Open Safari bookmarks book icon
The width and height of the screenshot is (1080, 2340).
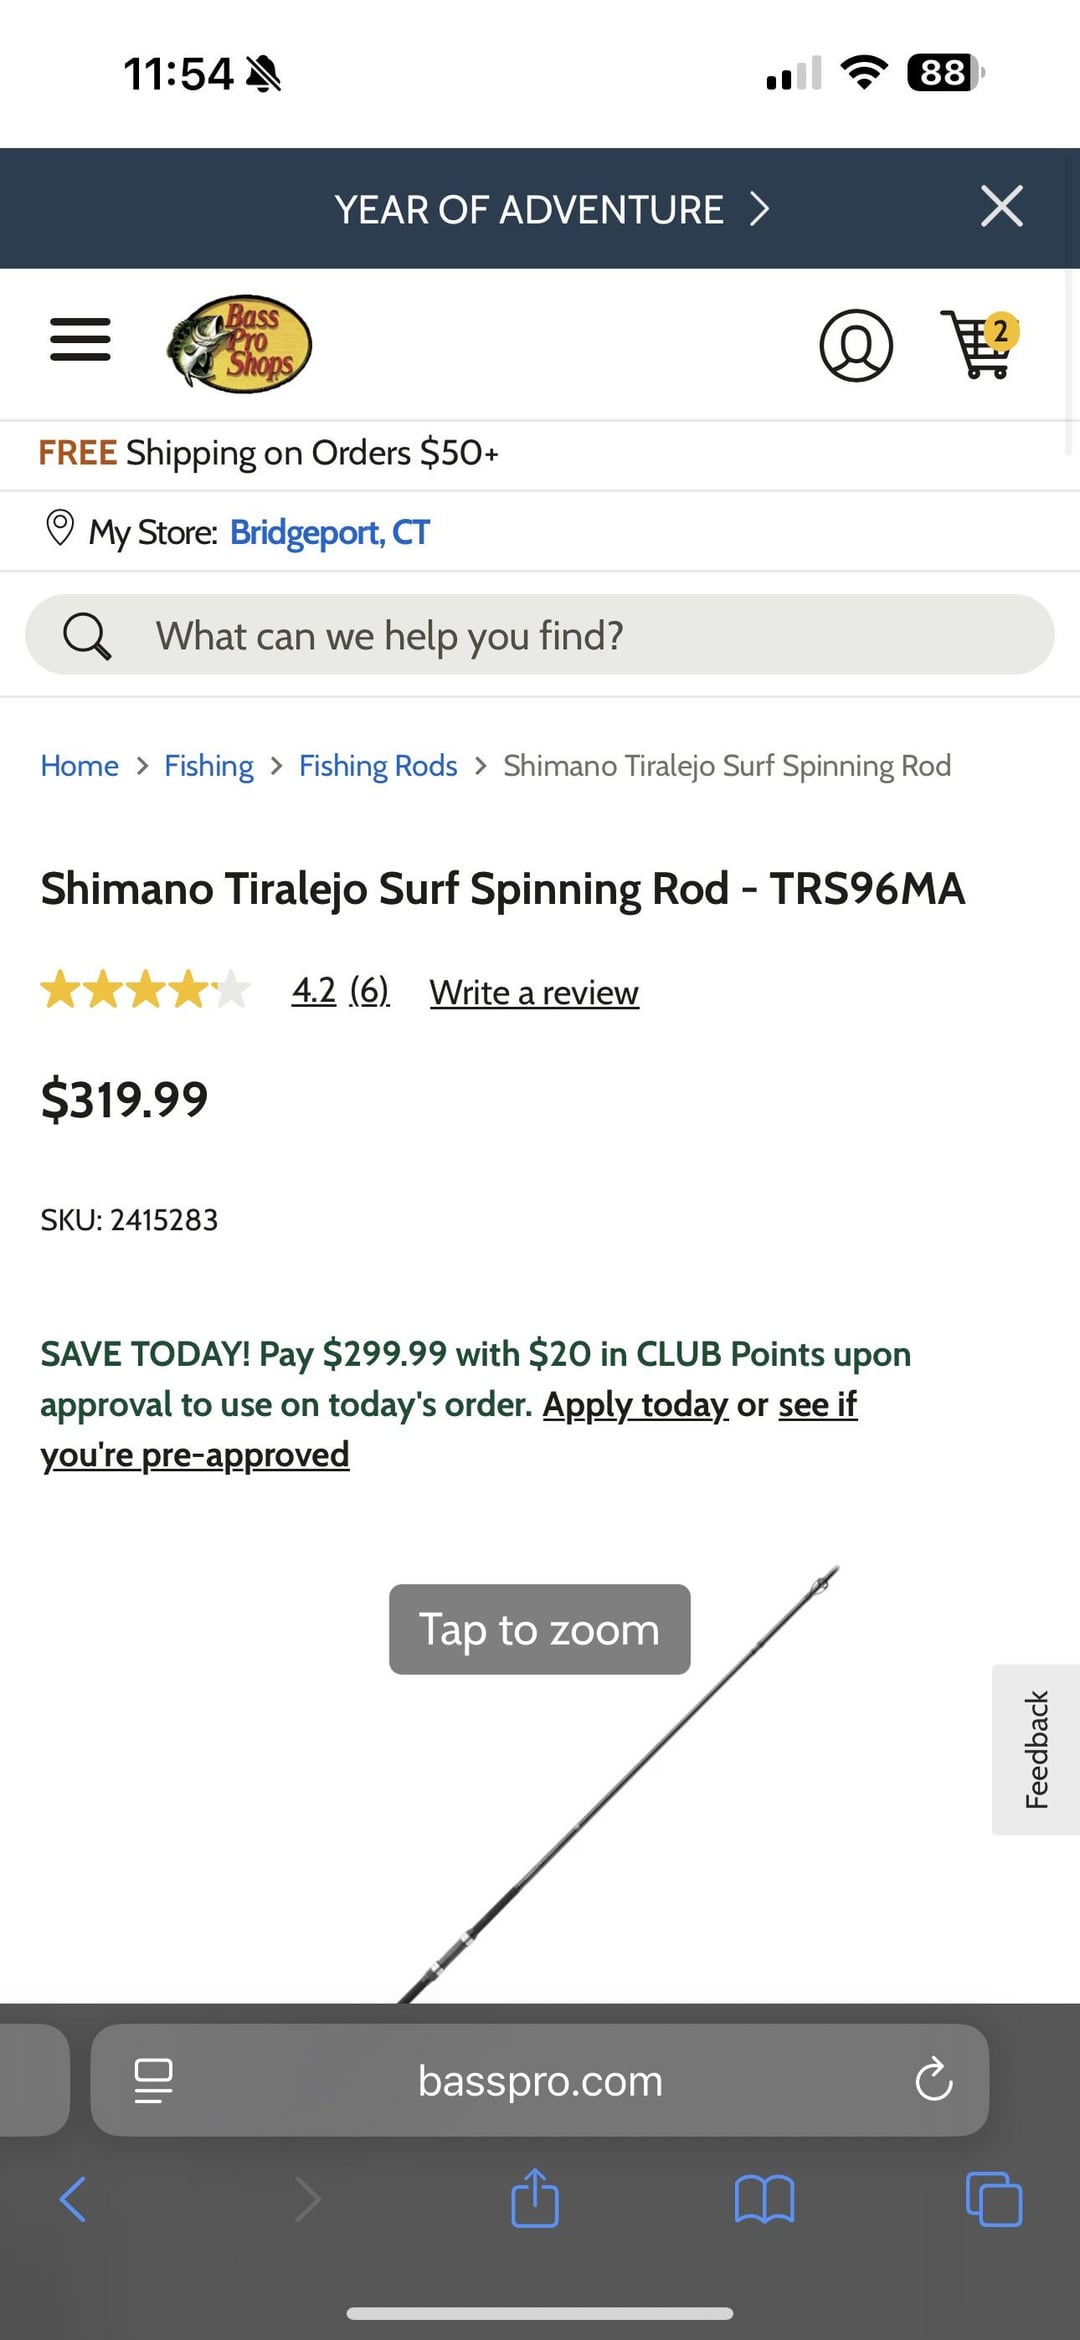pyautogui.click(x=764, y=2199)
